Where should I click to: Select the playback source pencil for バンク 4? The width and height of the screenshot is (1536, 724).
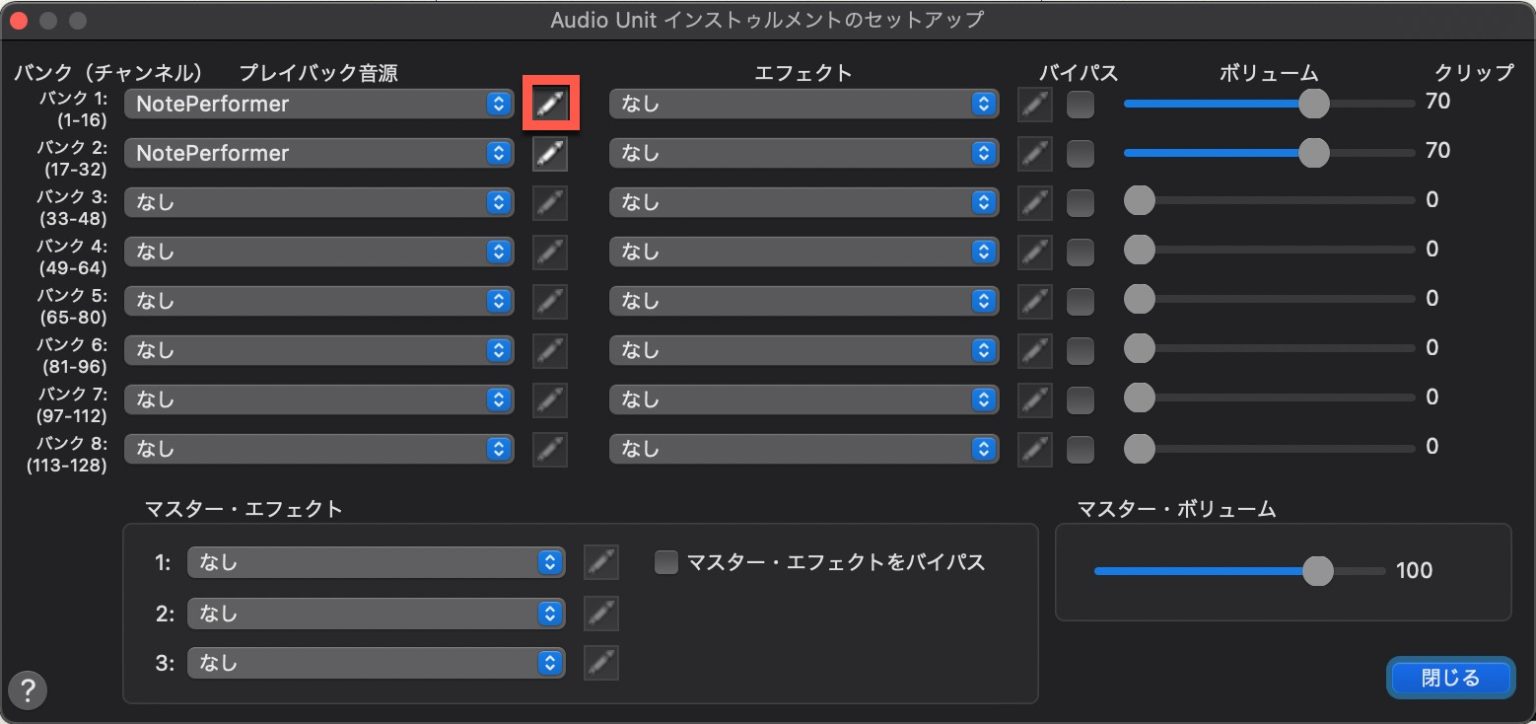pyautogui.click(x=549, y=251)
